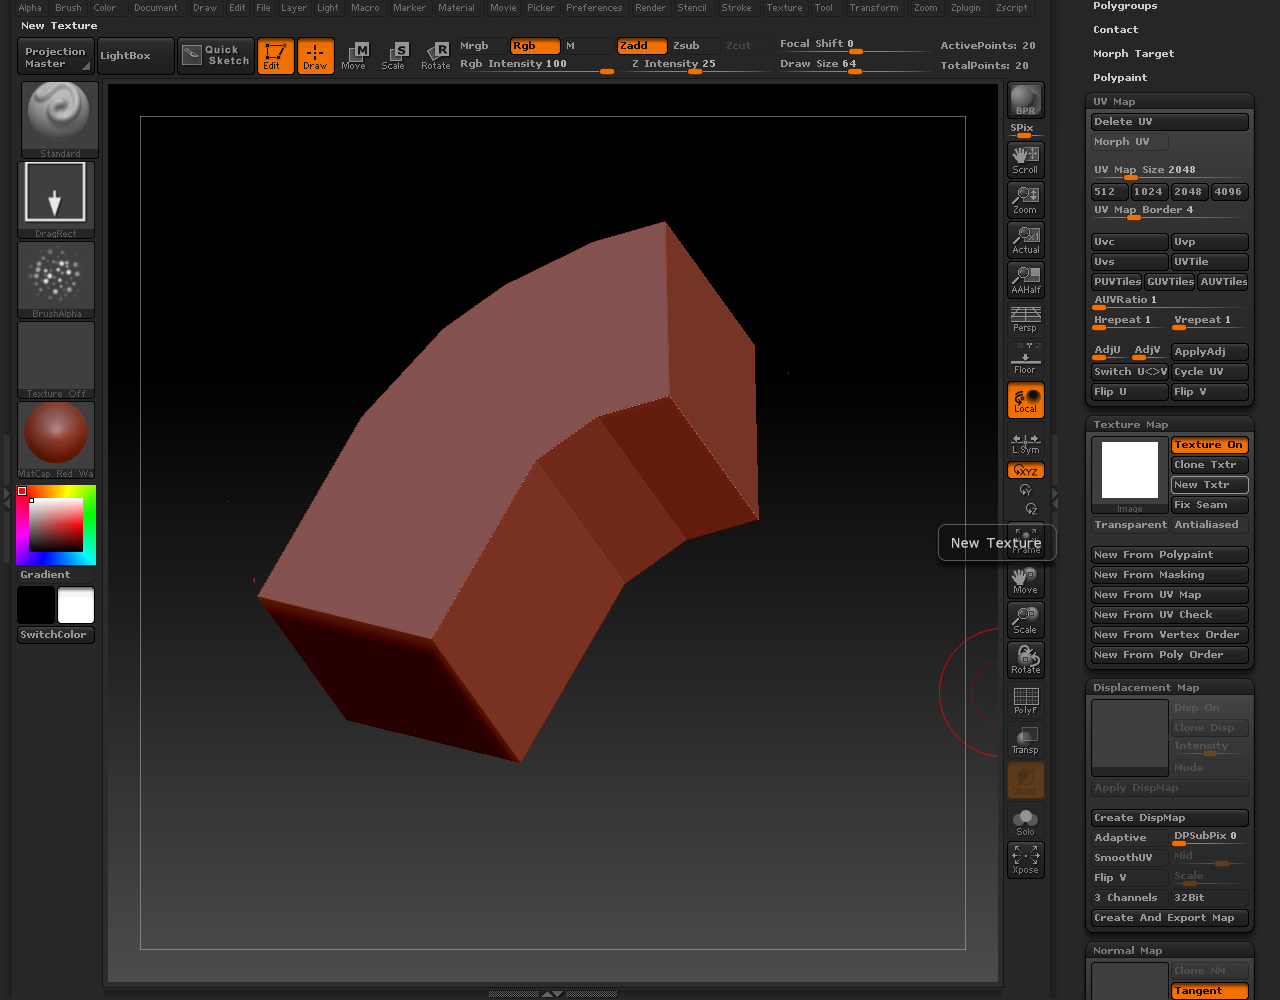
Task: Expand the Morph Target section
Action: tap(1133, 54)
